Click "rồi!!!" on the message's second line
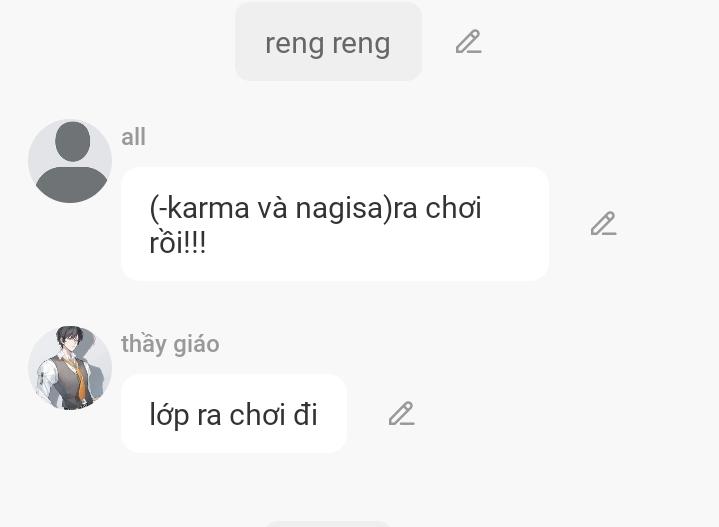 [x=178, y=242]
